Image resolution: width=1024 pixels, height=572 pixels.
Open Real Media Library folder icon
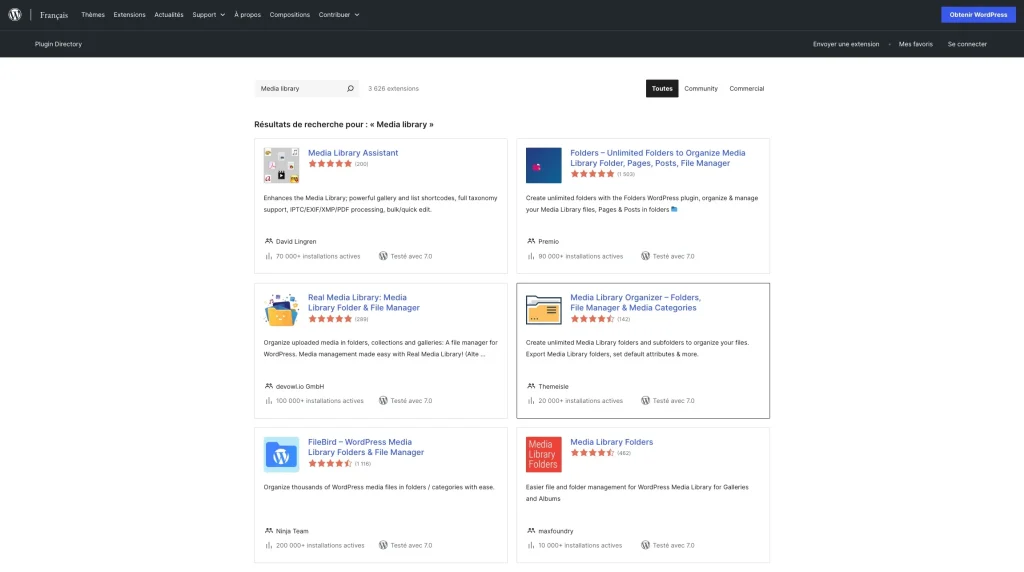[x=281, y=310]
